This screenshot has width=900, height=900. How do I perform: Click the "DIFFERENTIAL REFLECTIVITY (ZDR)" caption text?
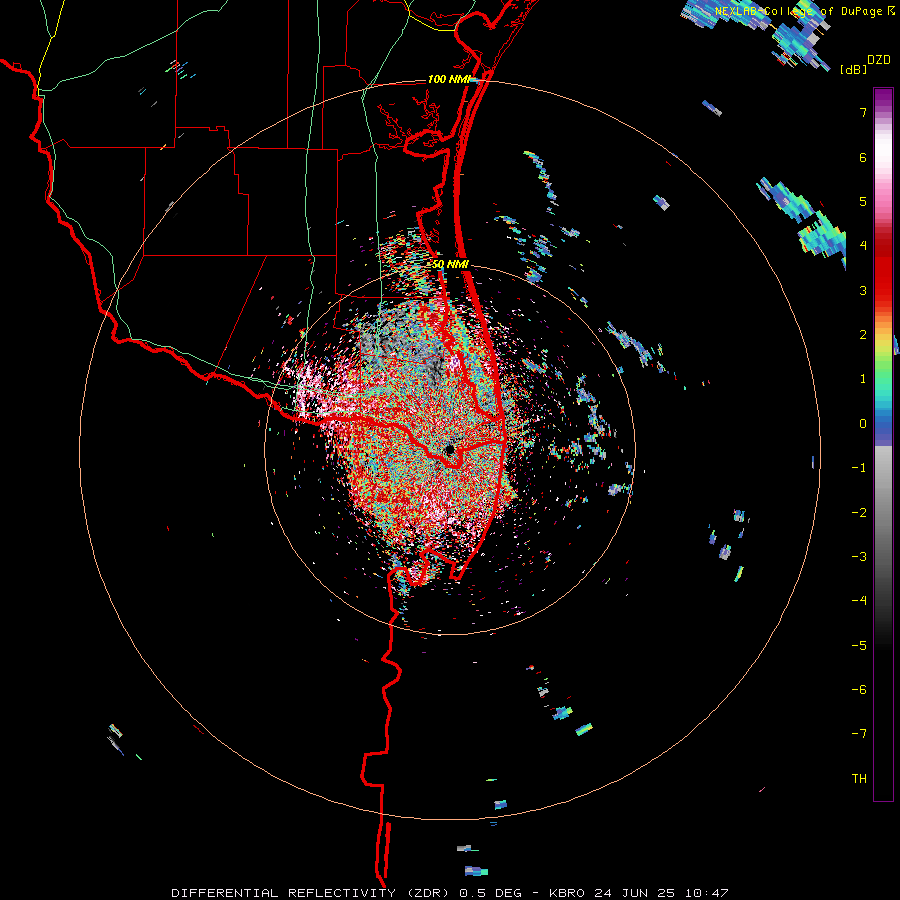pyautogui.click(x=312, y=893)
